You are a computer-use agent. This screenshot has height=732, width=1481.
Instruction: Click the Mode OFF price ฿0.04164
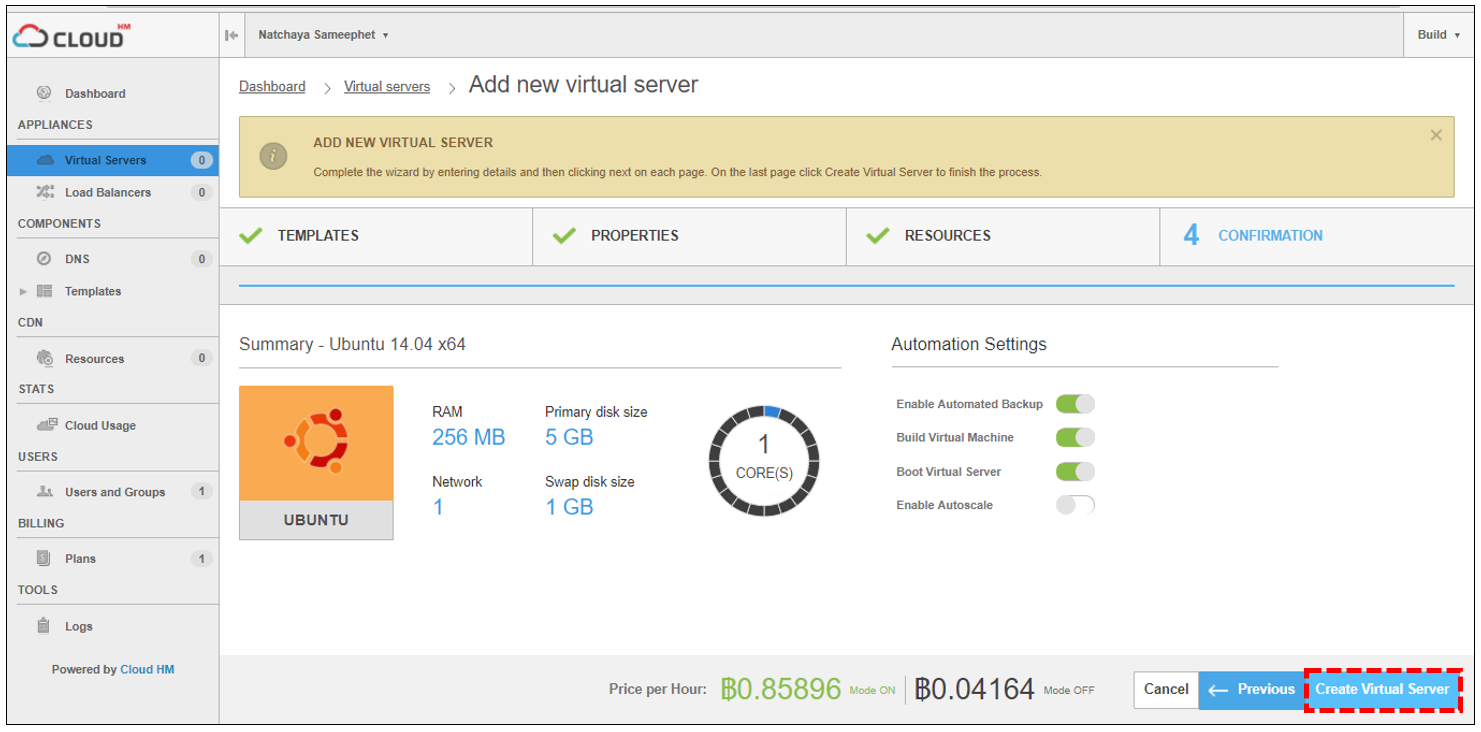(x=975, y=689)
